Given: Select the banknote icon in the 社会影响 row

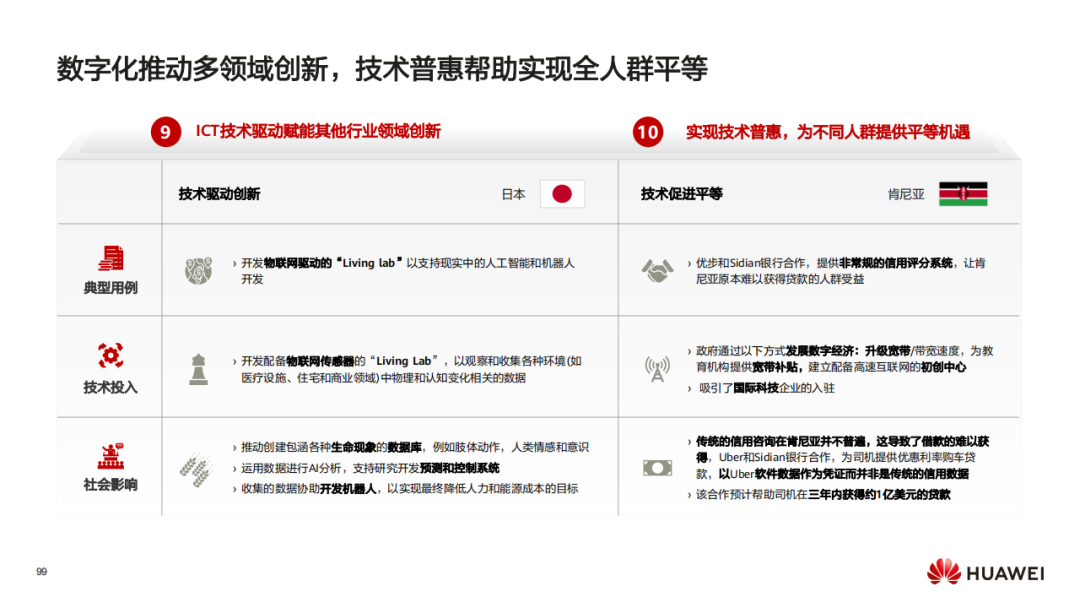Looking at the screenshot, I should point(658,466).
